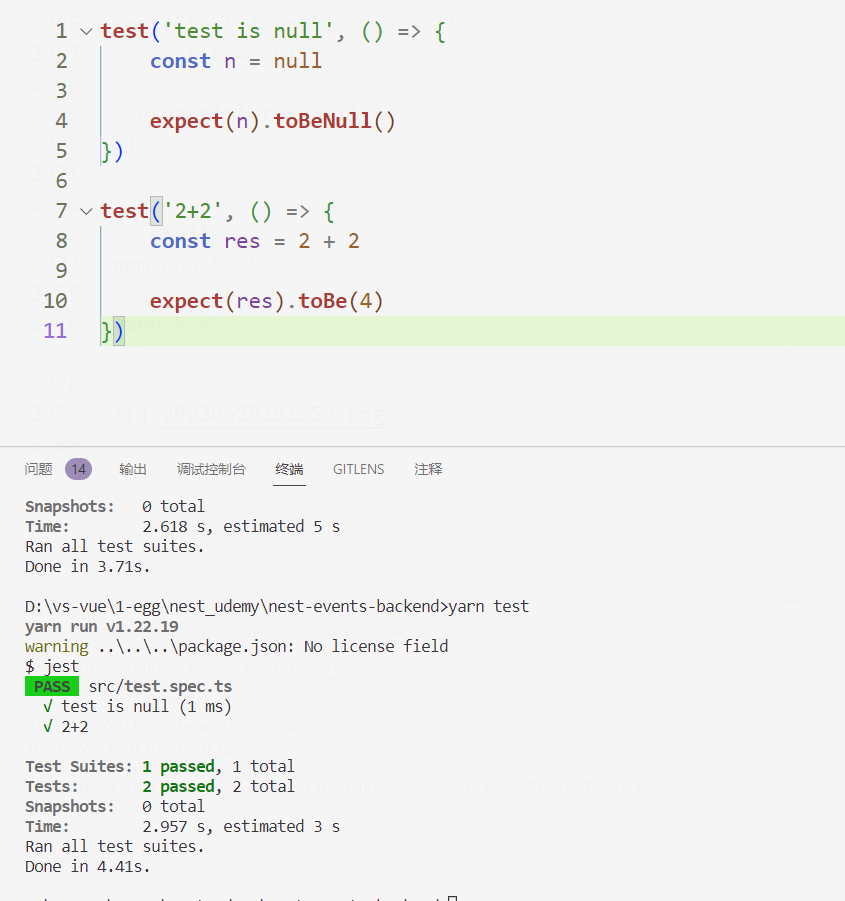Select the 终端 panel tab
Screen dimensions: 845x901
tap(290, 469)
